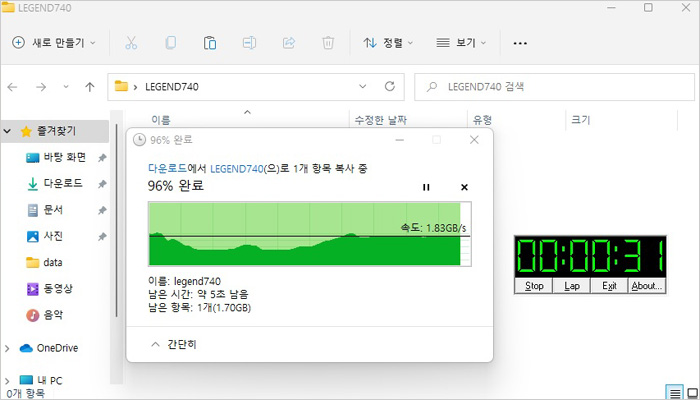Cancel the copy with the X button
The height and width of the screenshot is (400, 700).
[464, 187]
